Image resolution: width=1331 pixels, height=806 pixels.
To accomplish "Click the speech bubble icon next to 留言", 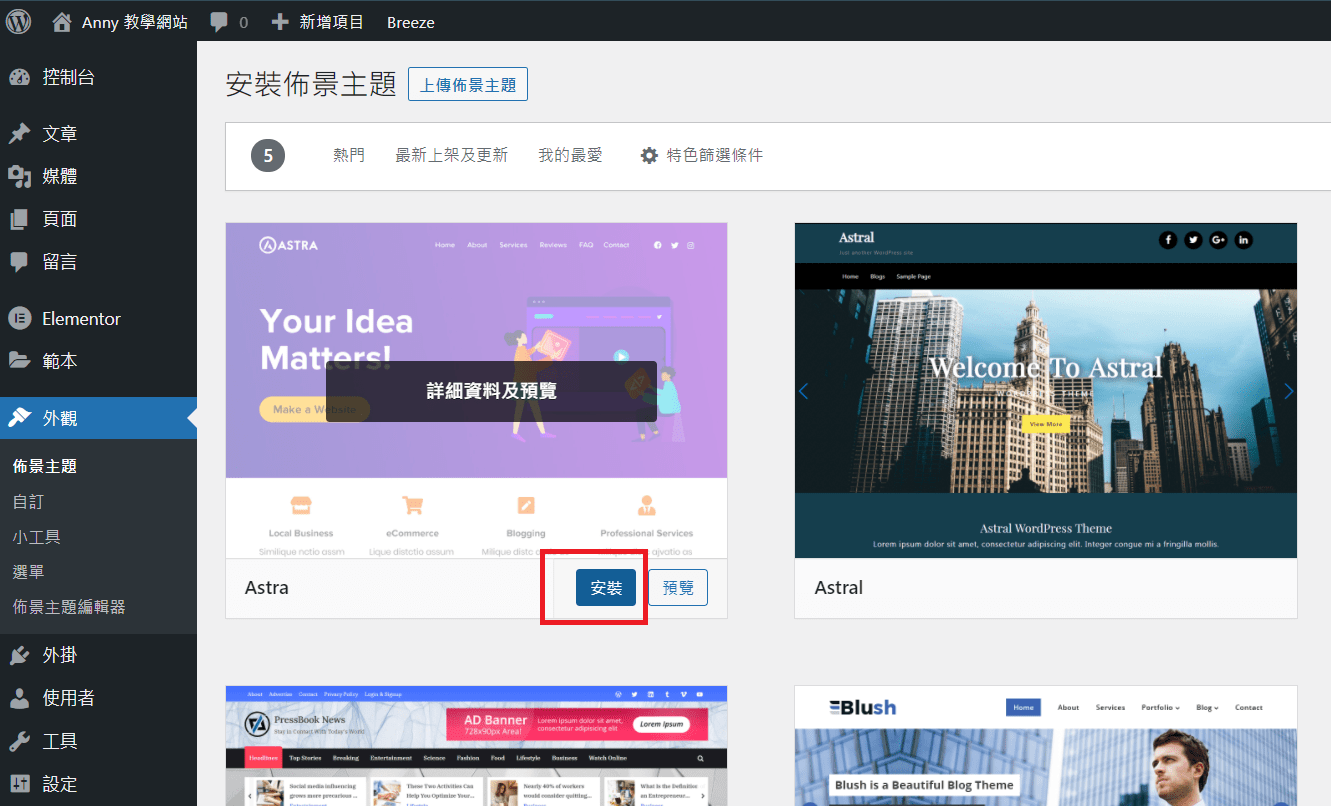I will (19, 262).
